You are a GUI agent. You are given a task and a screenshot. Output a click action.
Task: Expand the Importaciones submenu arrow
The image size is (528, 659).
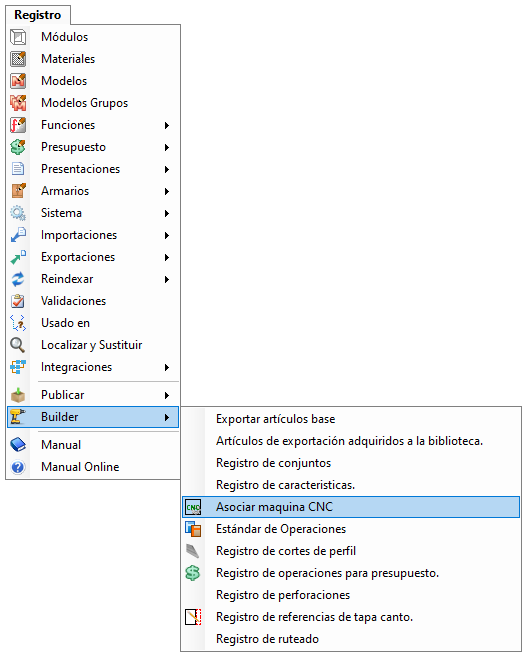pyautogui.click(x=167, y=235)
